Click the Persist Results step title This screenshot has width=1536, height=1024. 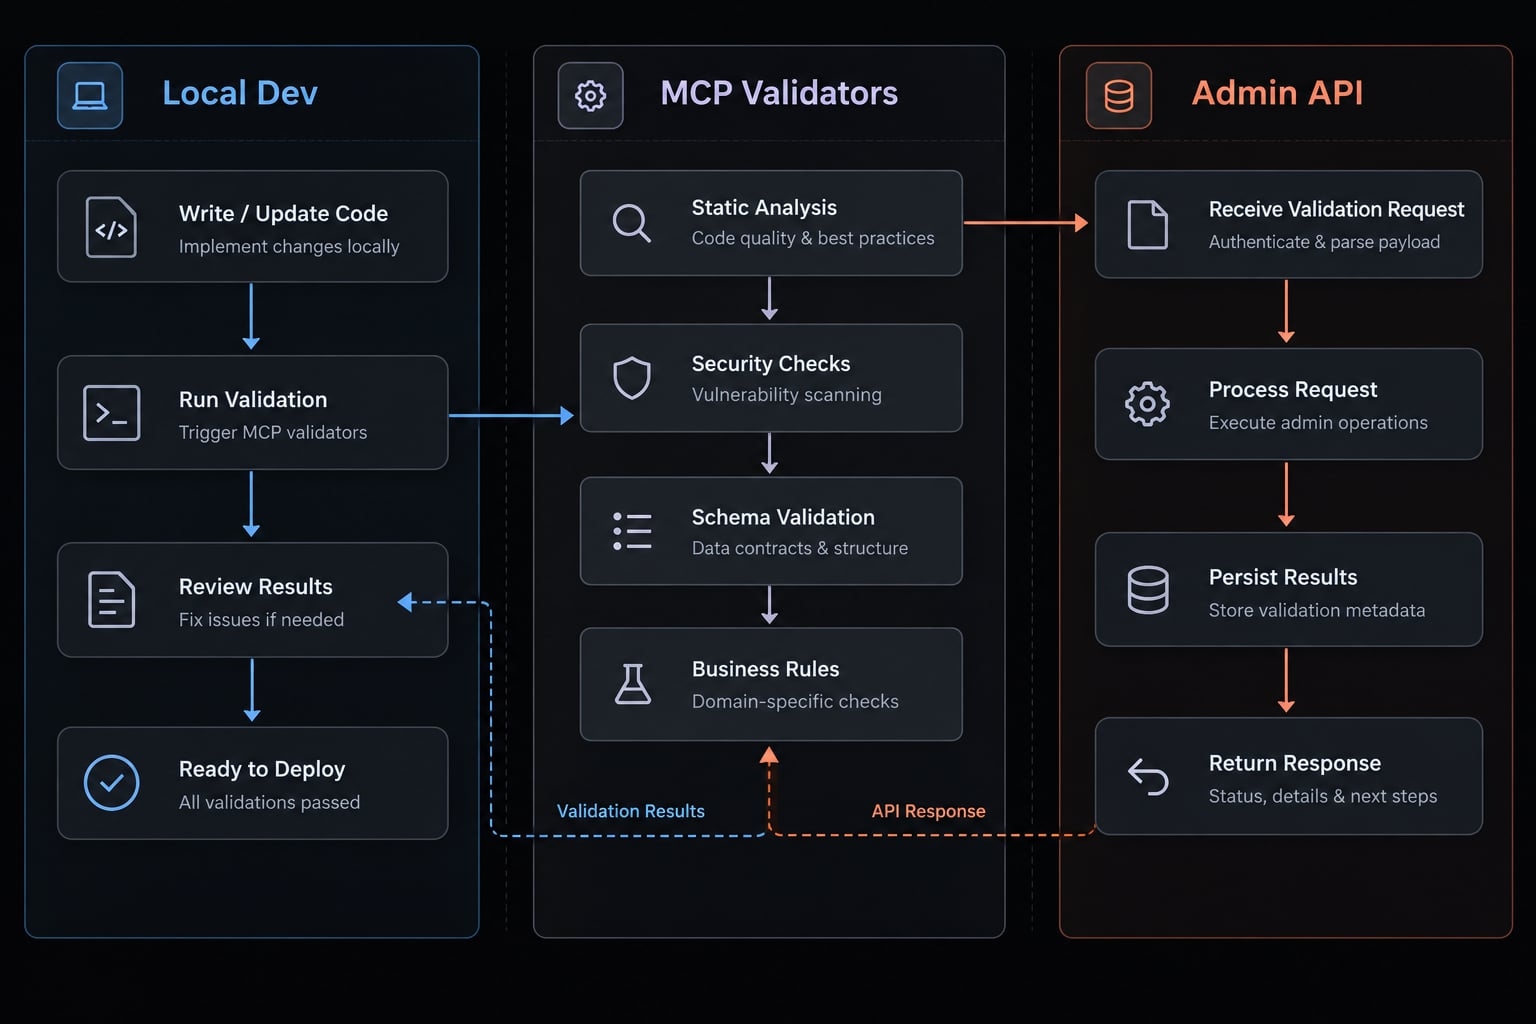click(x=1283, y=577)
